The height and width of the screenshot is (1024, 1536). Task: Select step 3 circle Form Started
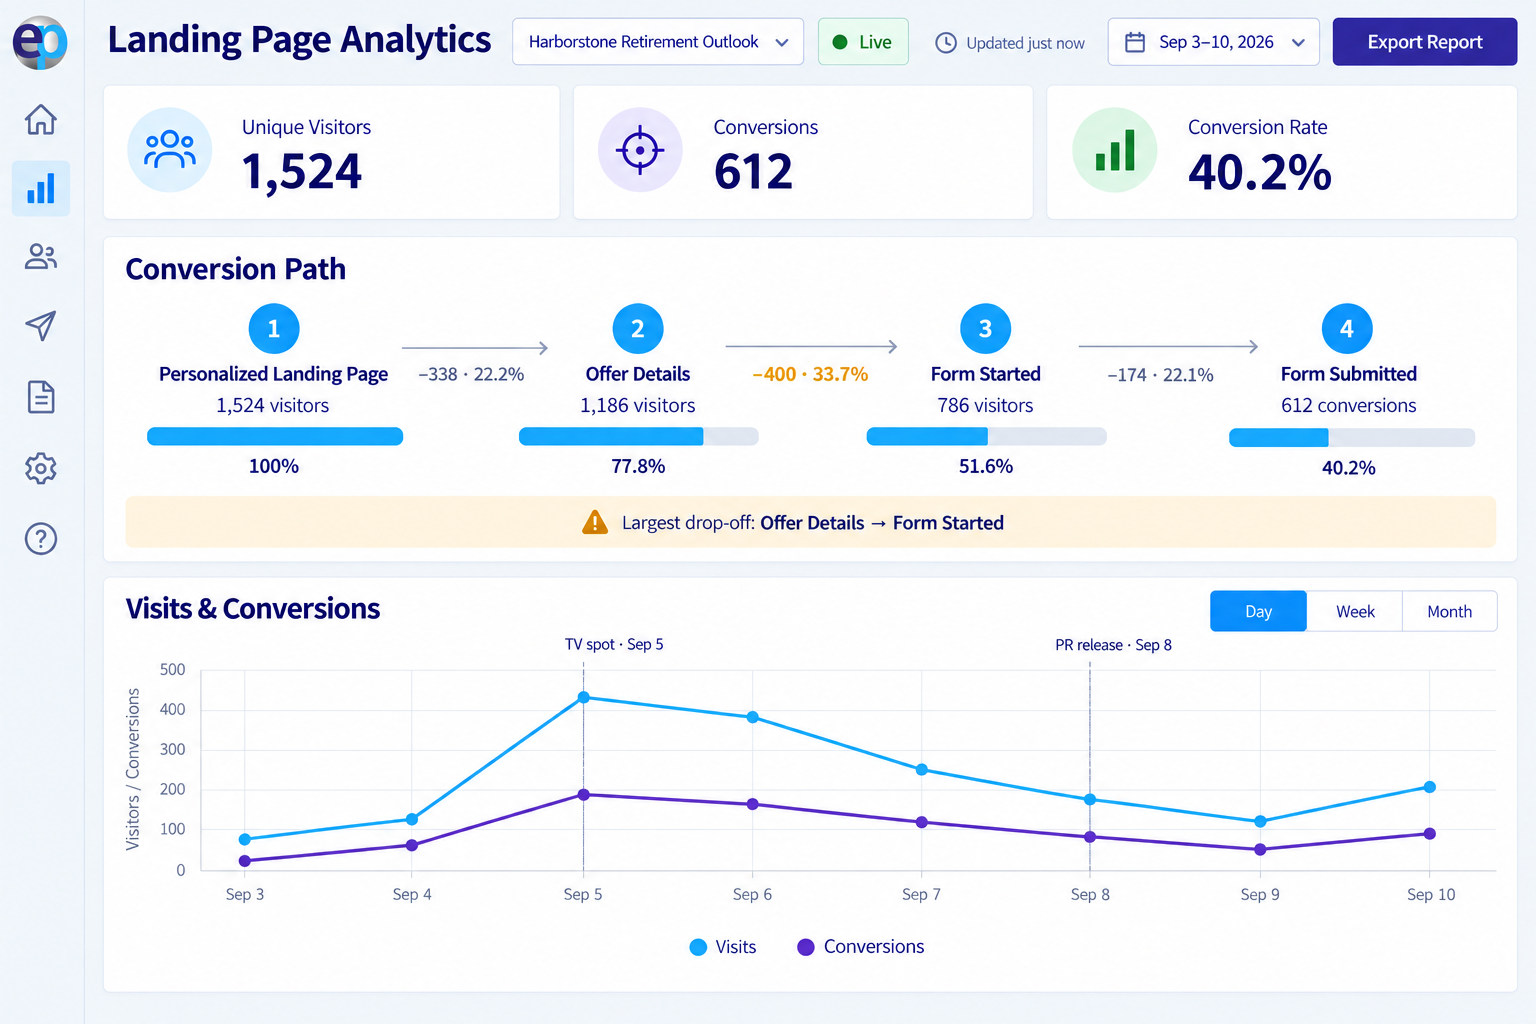[x=986, y=328]
